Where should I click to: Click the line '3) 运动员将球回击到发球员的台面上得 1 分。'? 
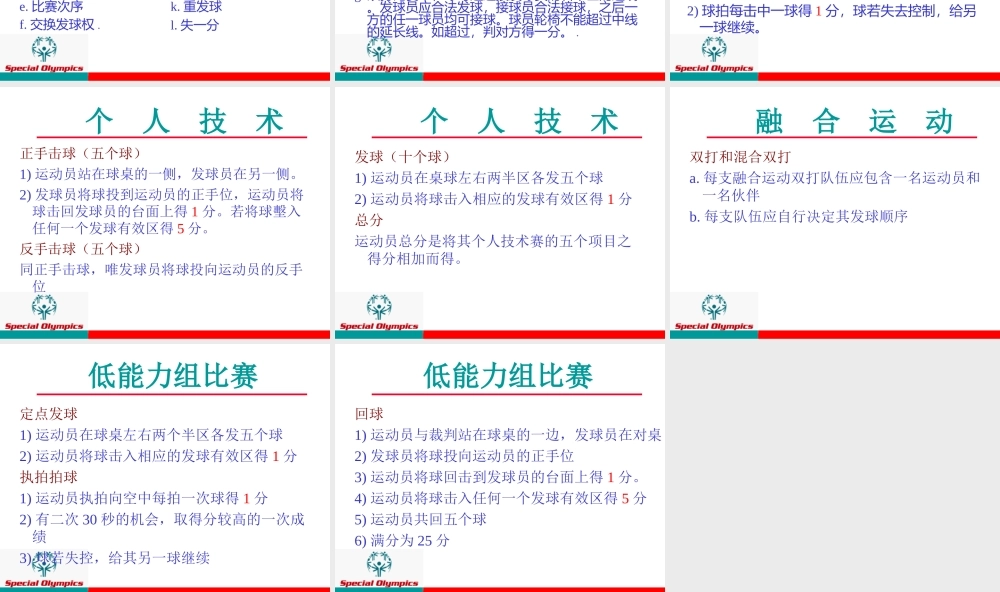point(498,477)
